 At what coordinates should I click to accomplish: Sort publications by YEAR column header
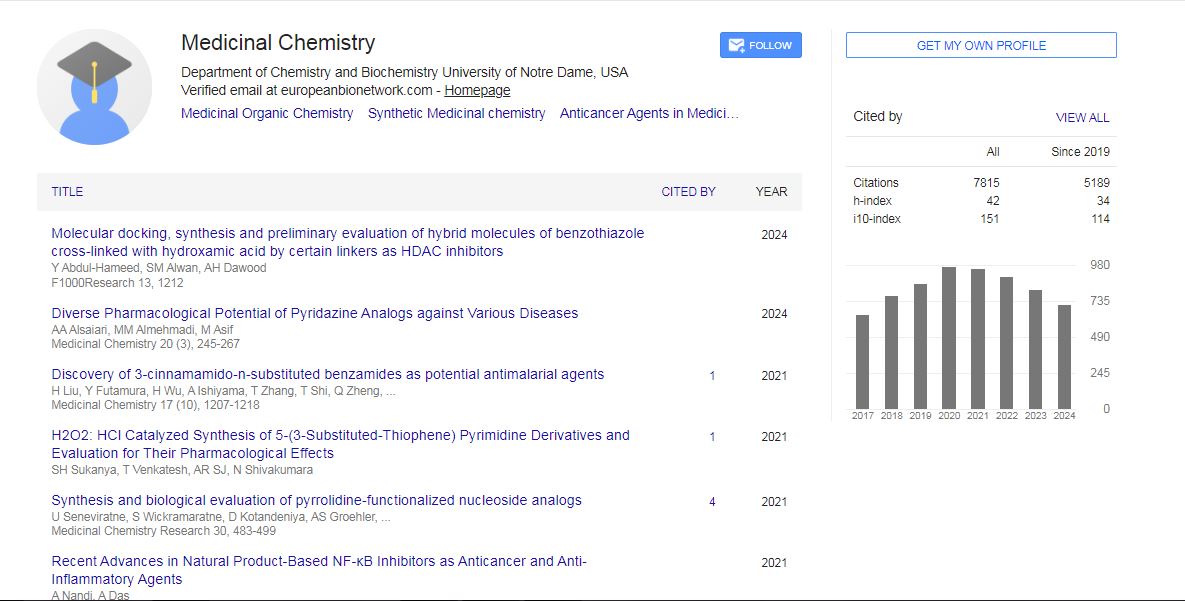click(x=771, y=191)
